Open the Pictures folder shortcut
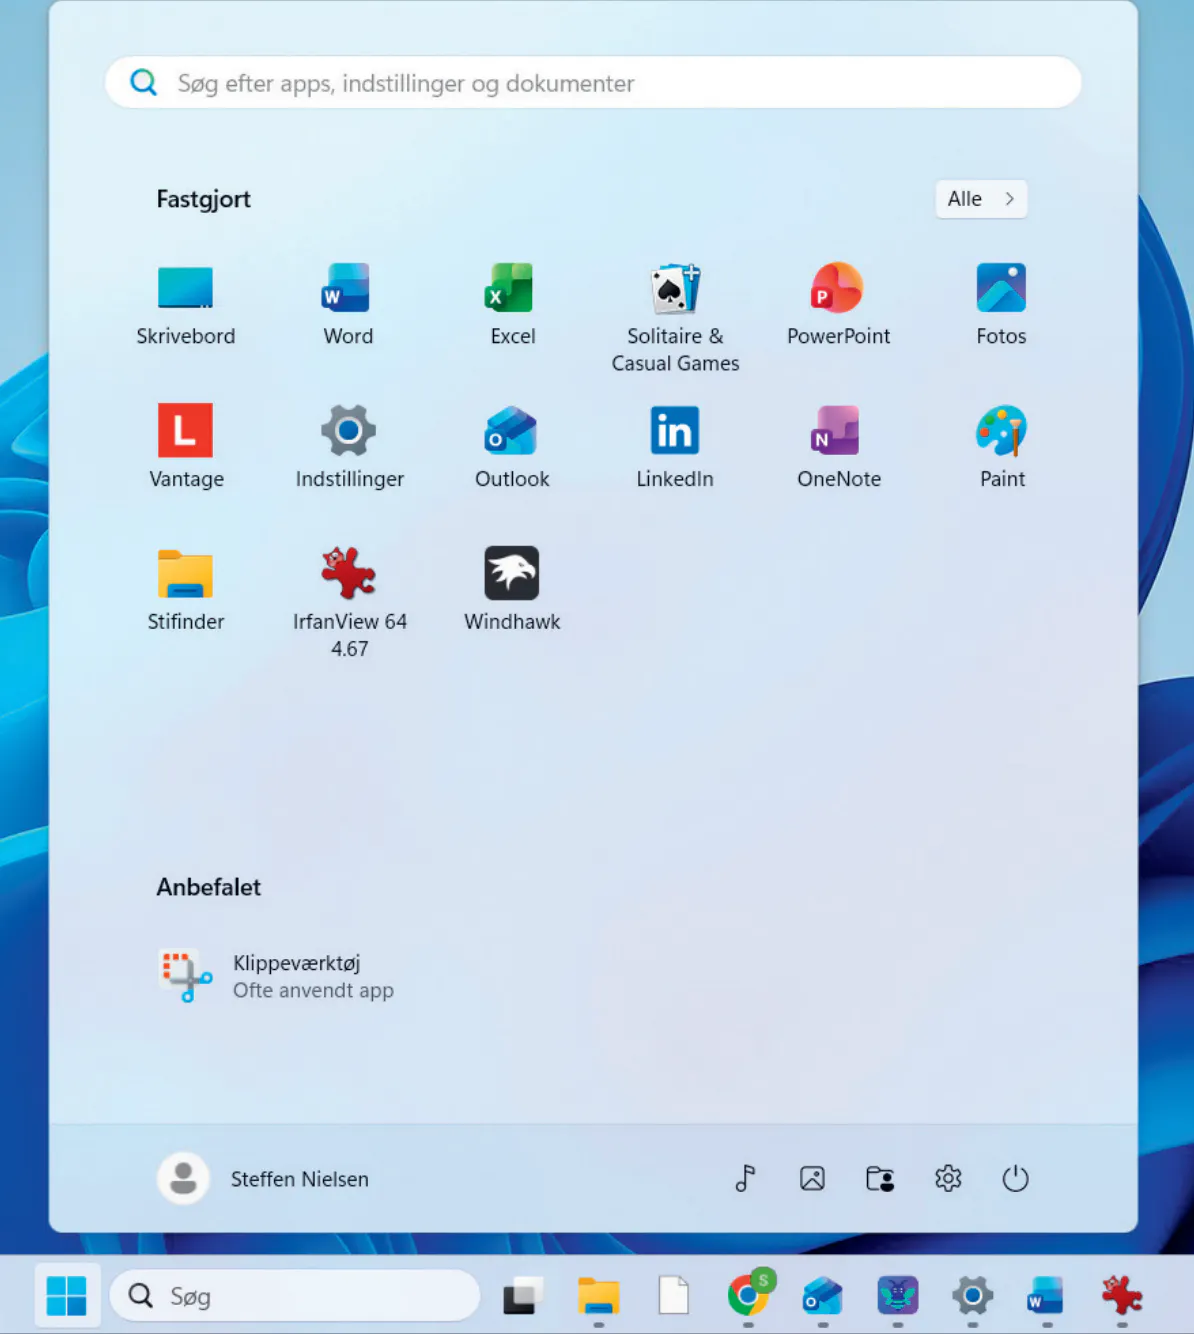This screenshot has height=1334, width=1194. tap(812, 1179)
